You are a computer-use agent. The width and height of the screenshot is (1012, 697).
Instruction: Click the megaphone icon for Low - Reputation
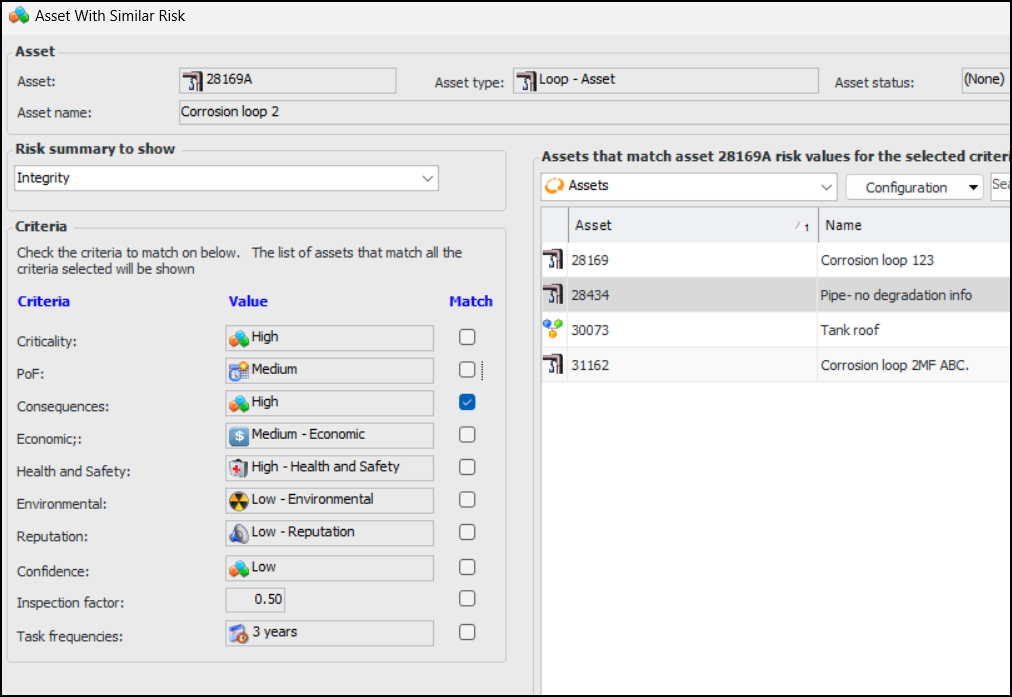pos(239,533)
